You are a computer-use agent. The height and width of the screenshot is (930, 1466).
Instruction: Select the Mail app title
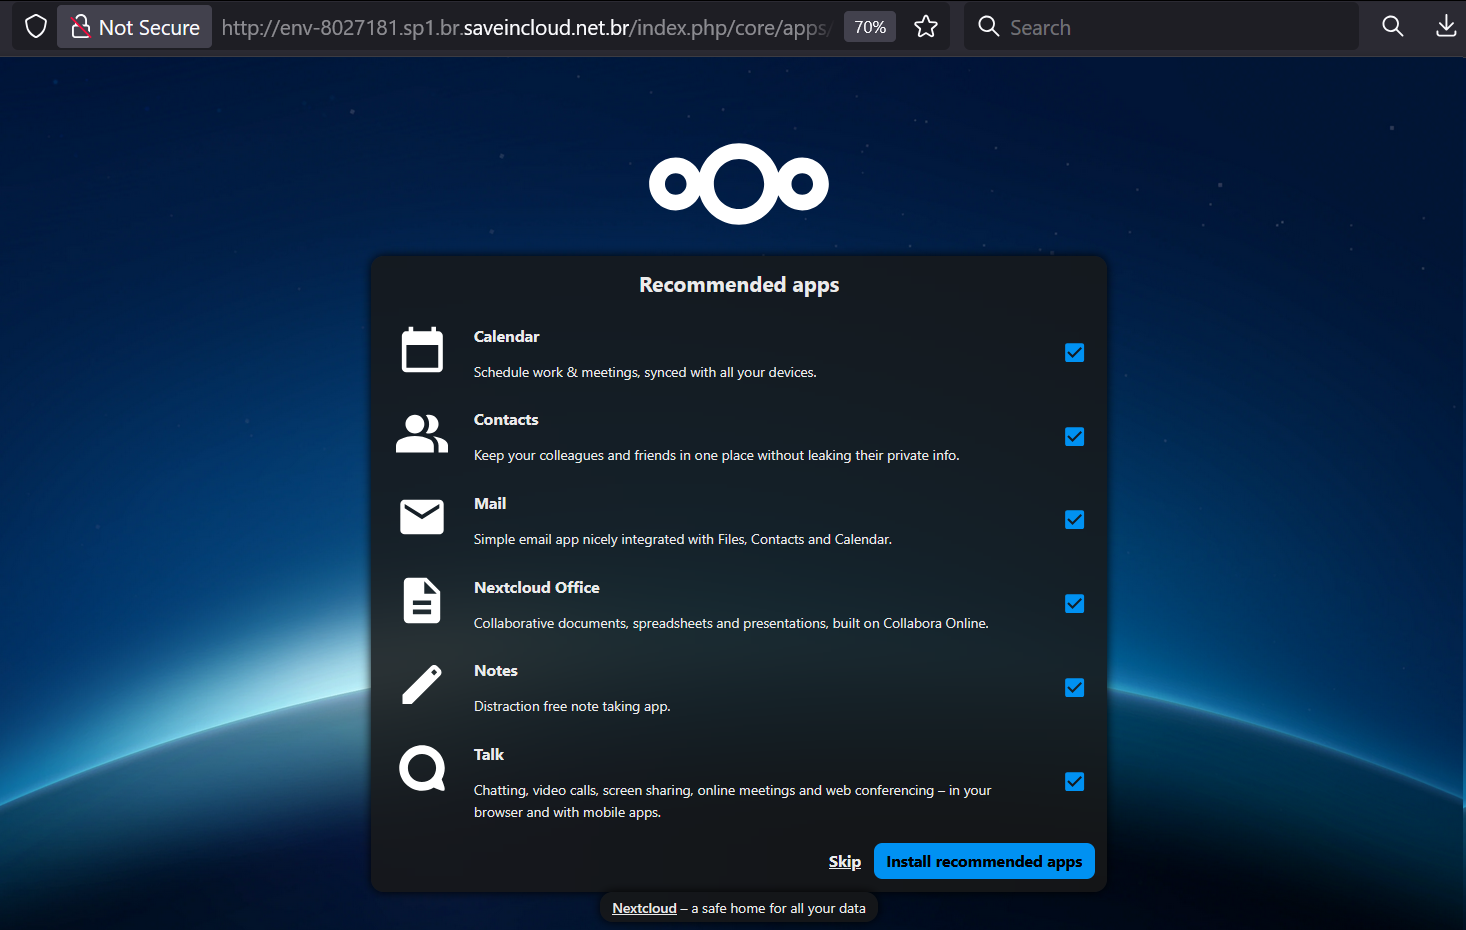490,504
